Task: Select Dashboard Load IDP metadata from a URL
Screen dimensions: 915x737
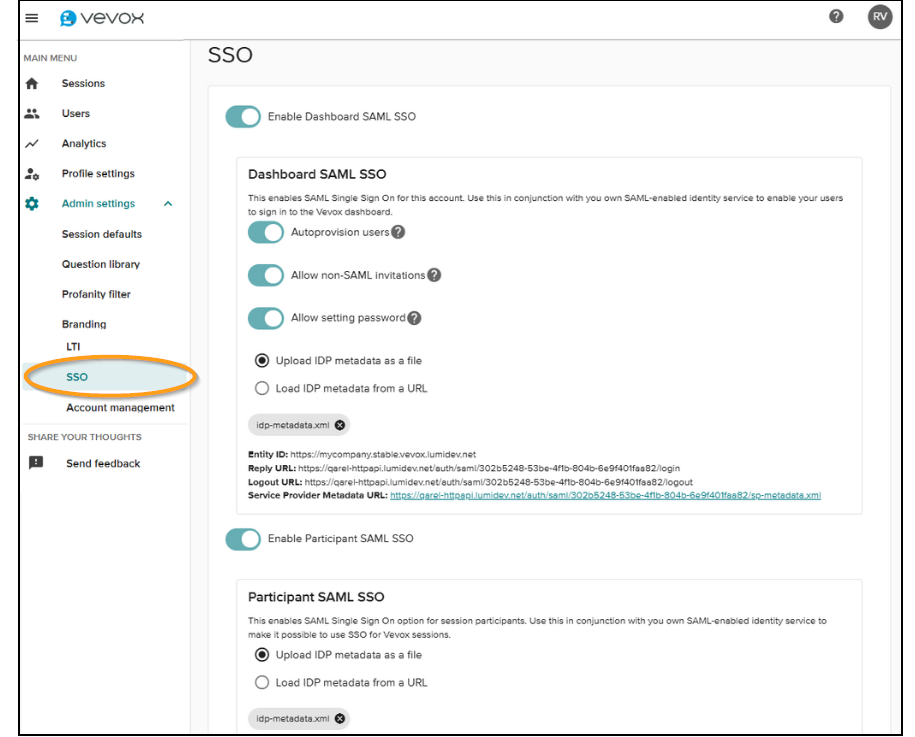Action: (262, 388)
